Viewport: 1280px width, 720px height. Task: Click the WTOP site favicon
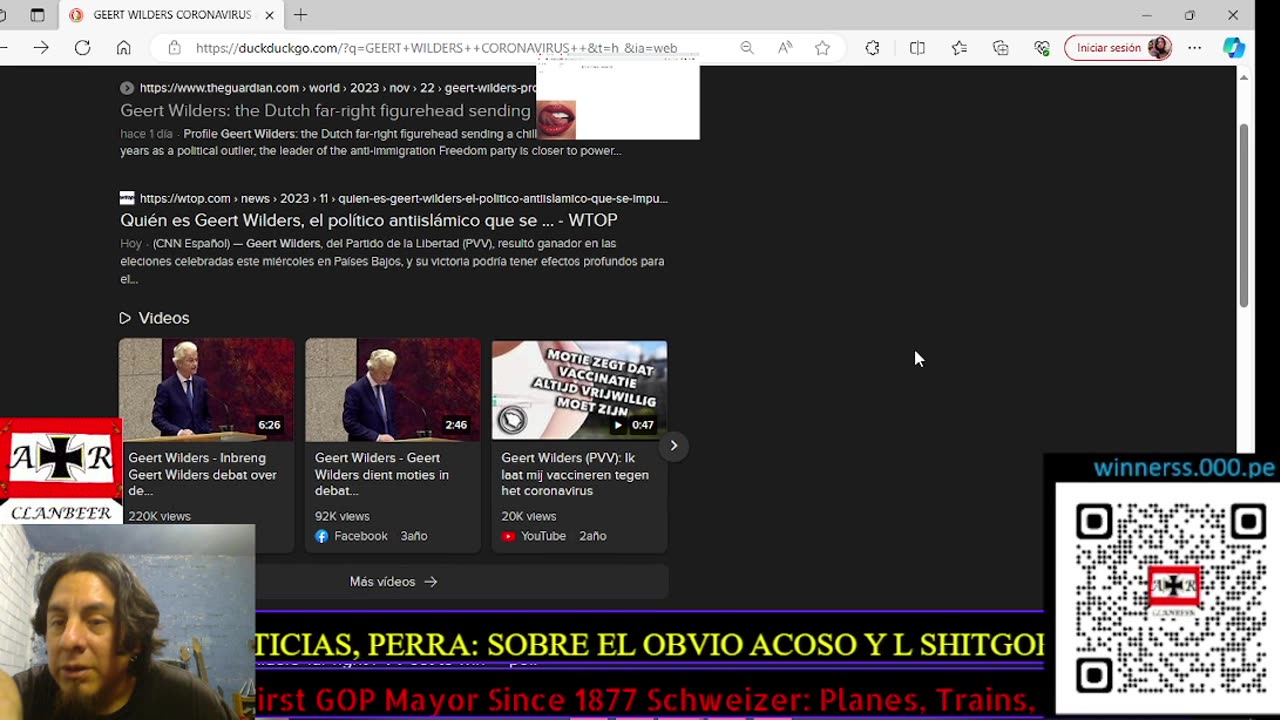(127, 198)
